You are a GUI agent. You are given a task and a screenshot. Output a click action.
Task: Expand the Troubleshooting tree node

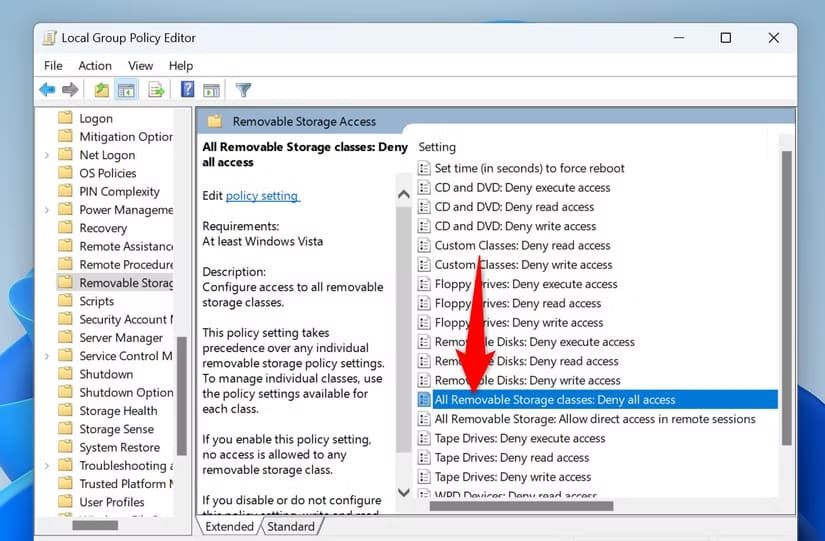[47, 466]
